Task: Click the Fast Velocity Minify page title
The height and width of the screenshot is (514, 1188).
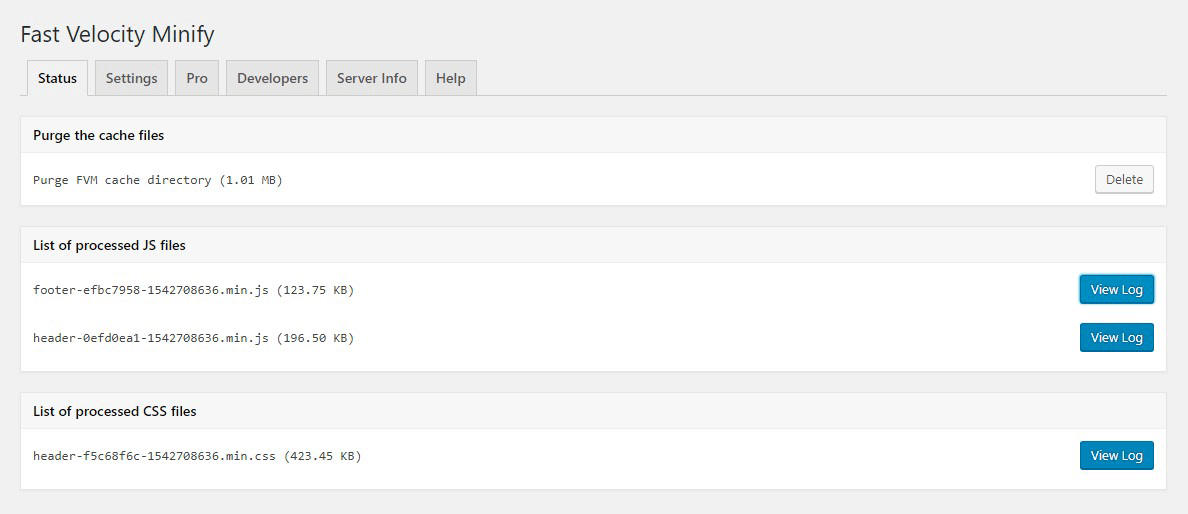Action: point(117,34)
